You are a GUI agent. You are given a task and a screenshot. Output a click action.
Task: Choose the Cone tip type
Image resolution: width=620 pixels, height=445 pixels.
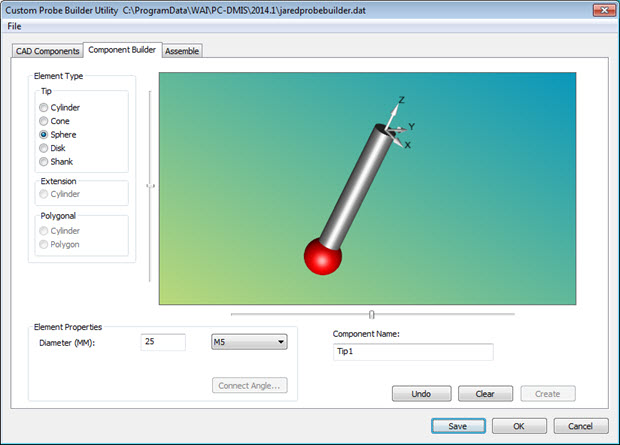pos(43,120)
